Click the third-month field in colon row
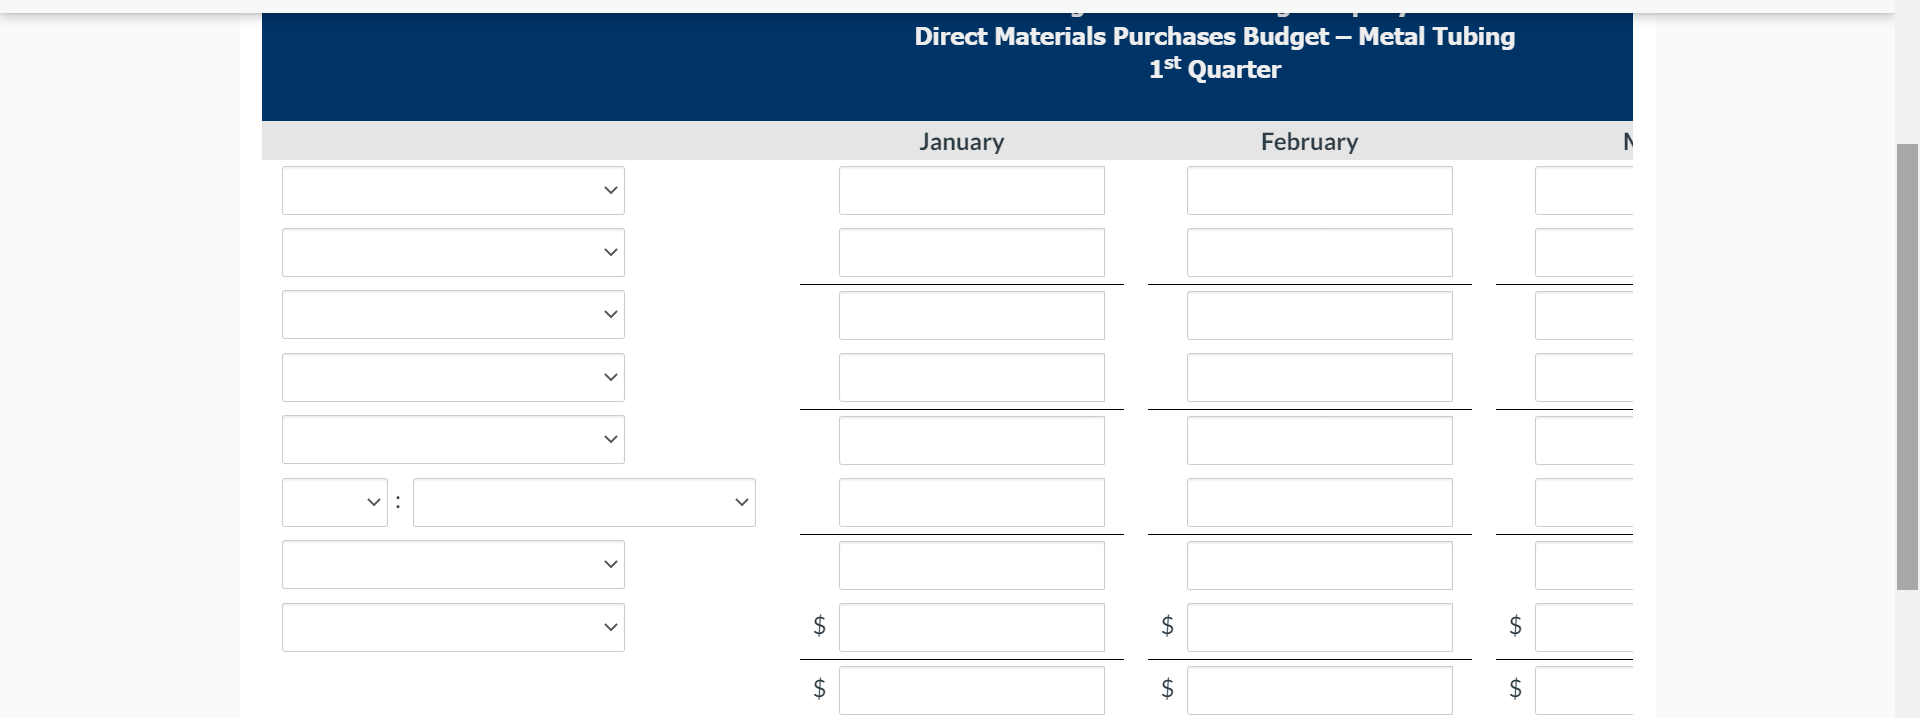 (1584, 502)
